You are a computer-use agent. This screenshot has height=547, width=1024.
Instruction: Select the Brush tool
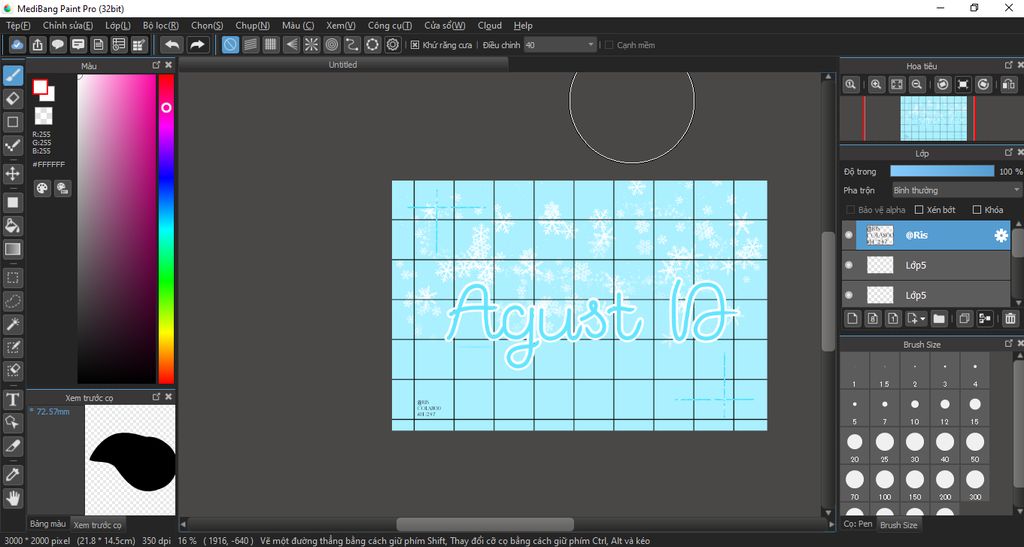click(x=12, y=76)
